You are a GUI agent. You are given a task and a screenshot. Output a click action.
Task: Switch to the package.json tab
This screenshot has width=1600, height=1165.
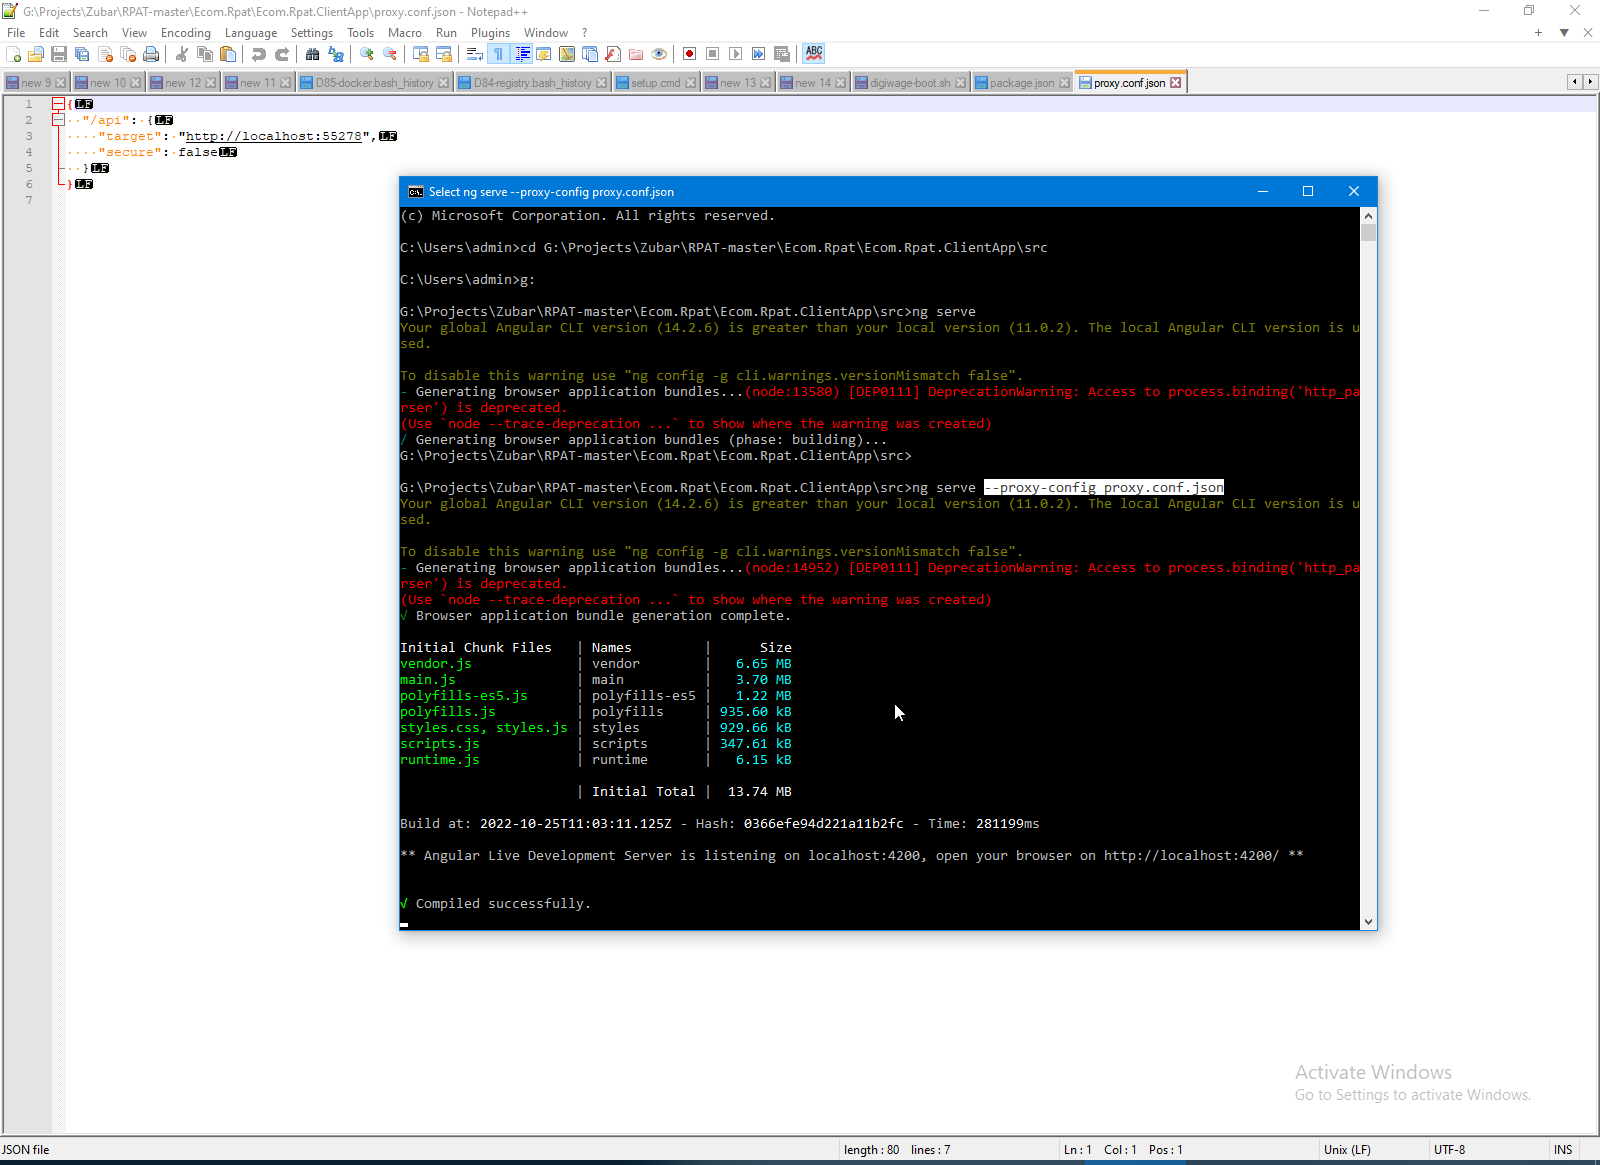point(1023,83)
